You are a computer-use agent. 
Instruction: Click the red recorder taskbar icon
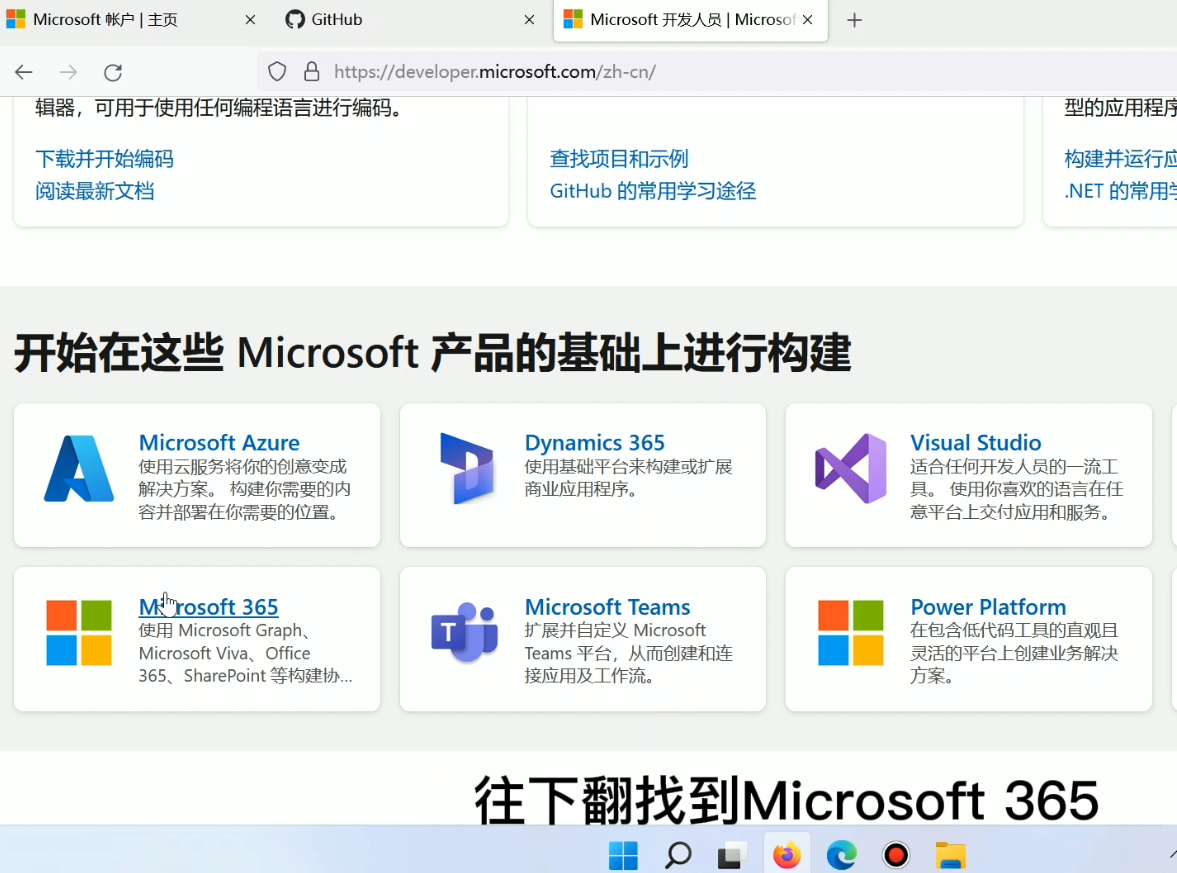[x=896, y=855]
